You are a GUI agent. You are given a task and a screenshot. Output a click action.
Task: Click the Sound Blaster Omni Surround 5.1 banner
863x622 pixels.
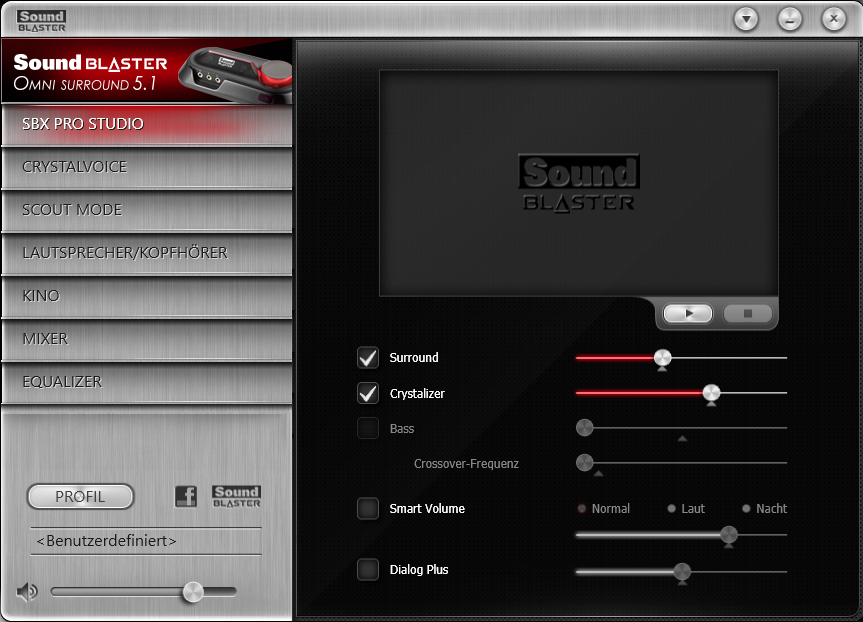(x=147, y=72)
